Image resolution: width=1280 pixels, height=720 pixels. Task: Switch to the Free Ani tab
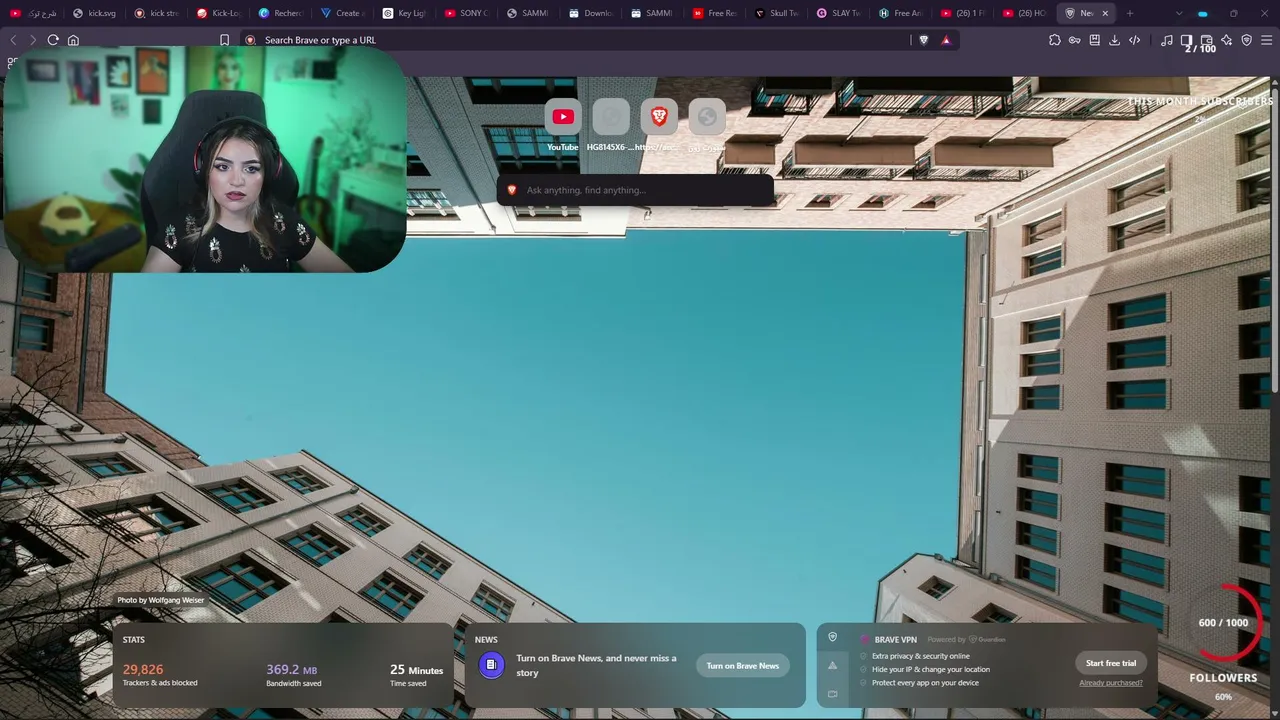(900, 13)
